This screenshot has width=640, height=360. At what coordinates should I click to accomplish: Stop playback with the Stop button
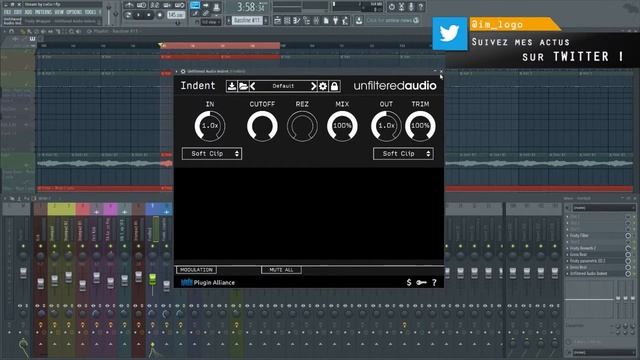pyautogui.click(x=149, y=15)
